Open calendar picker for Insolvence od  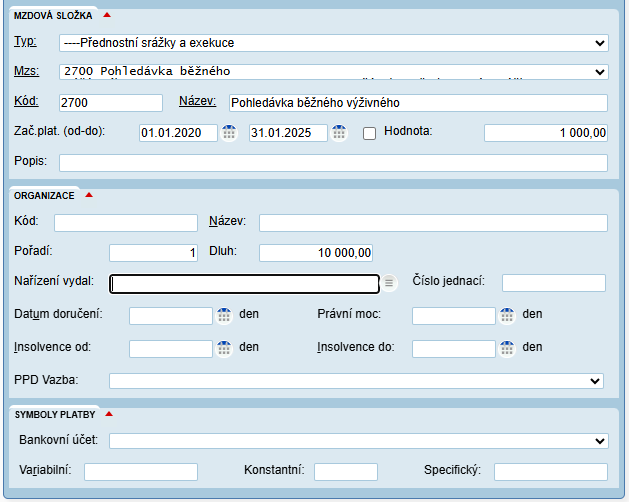[225, 348]
